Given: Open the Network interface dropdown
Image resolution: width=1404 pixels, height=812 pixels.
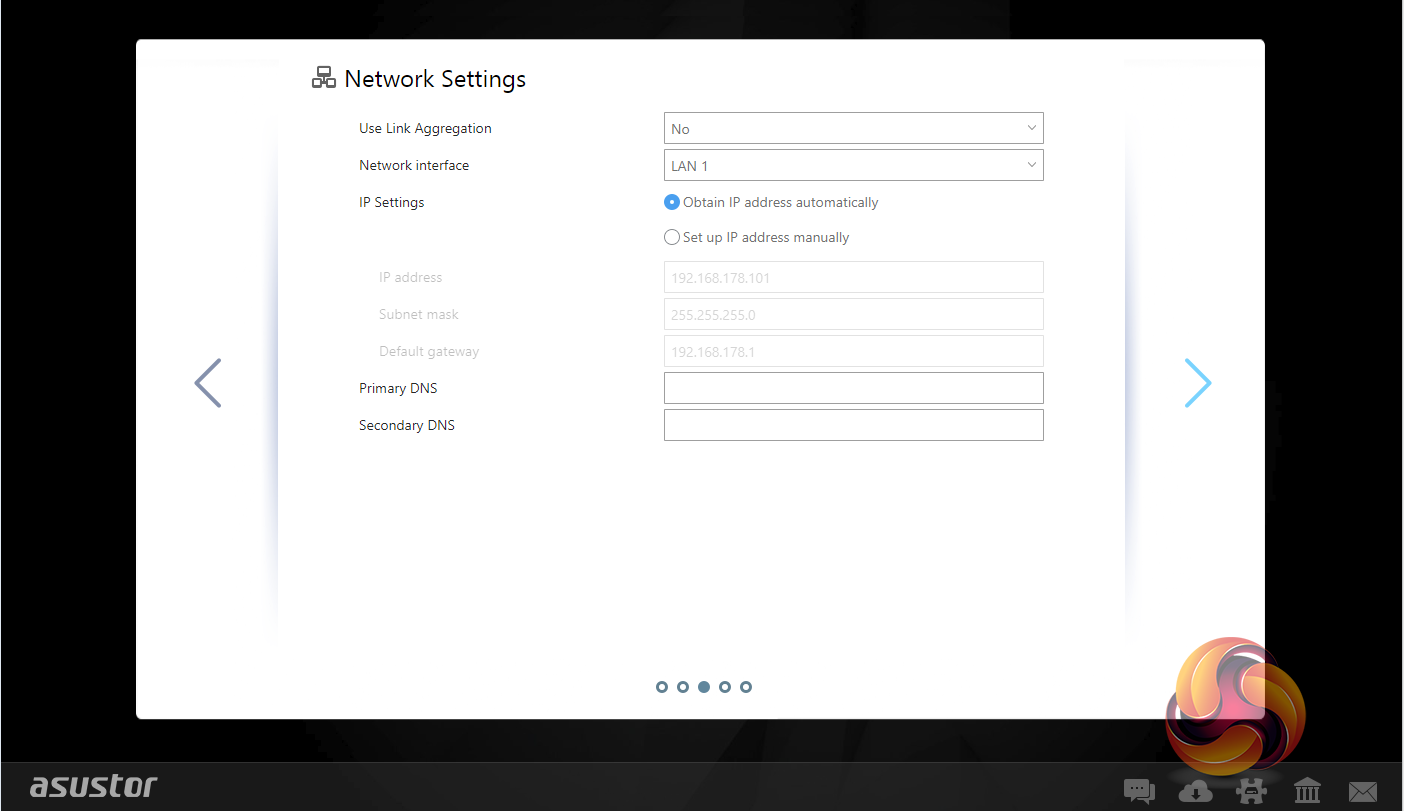Looking at the screenshot, I should (x=854, y=166).
